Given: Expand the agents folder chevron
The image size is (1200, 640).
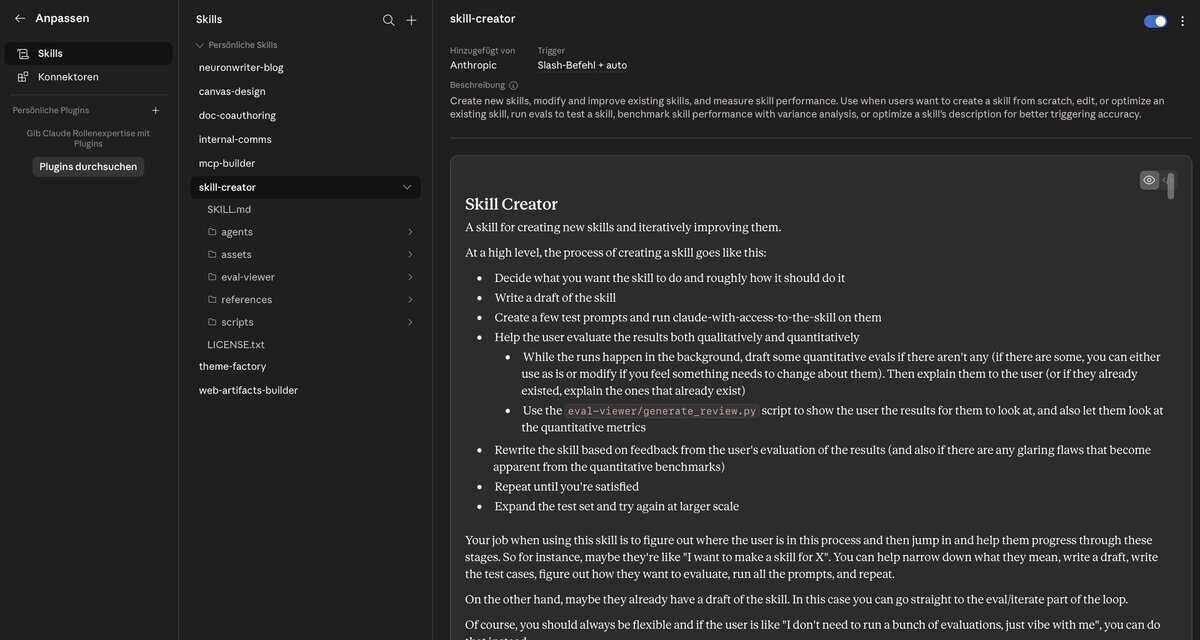Looking at the screenshot, I should (410, 232).
